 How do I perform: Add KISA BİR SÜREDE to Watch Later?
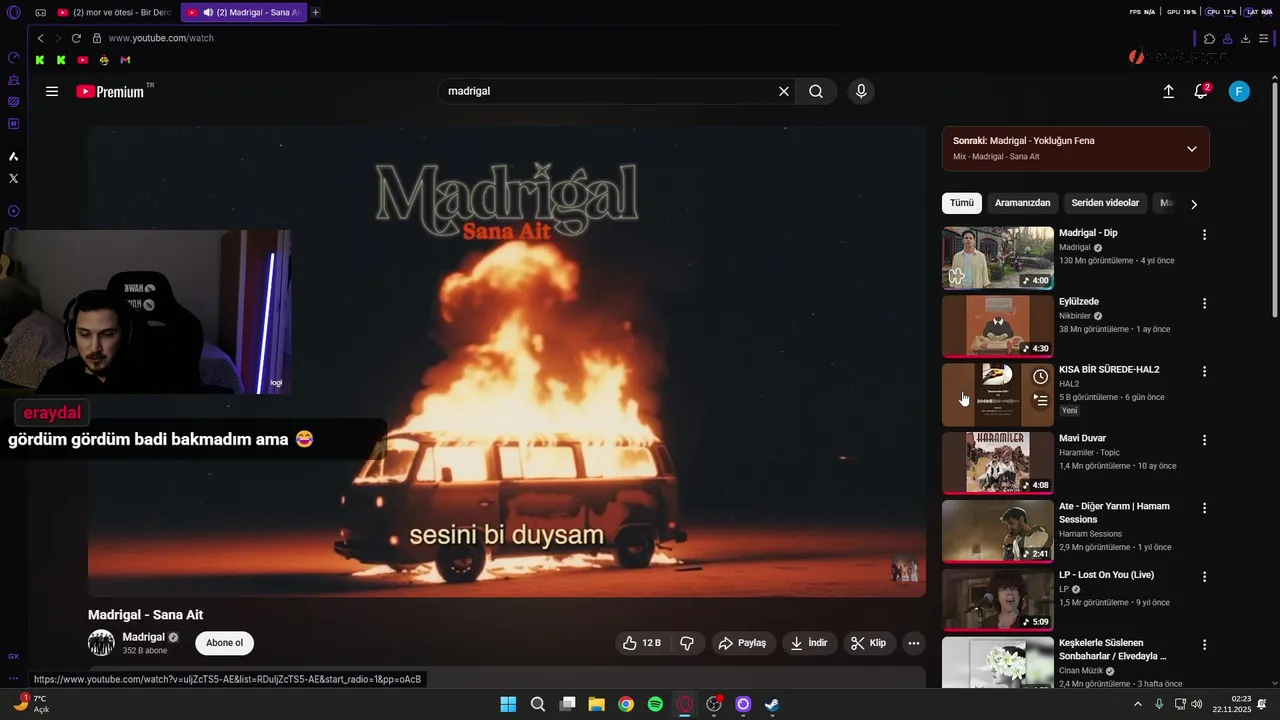[1040, 377]
